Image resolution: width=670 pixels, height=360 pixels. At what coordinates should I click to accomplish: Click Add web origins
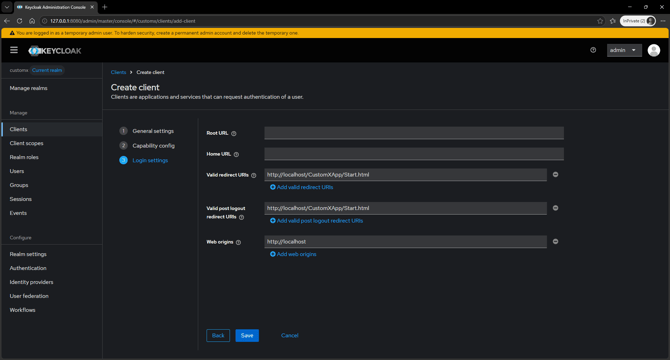[x=293, y=255]
